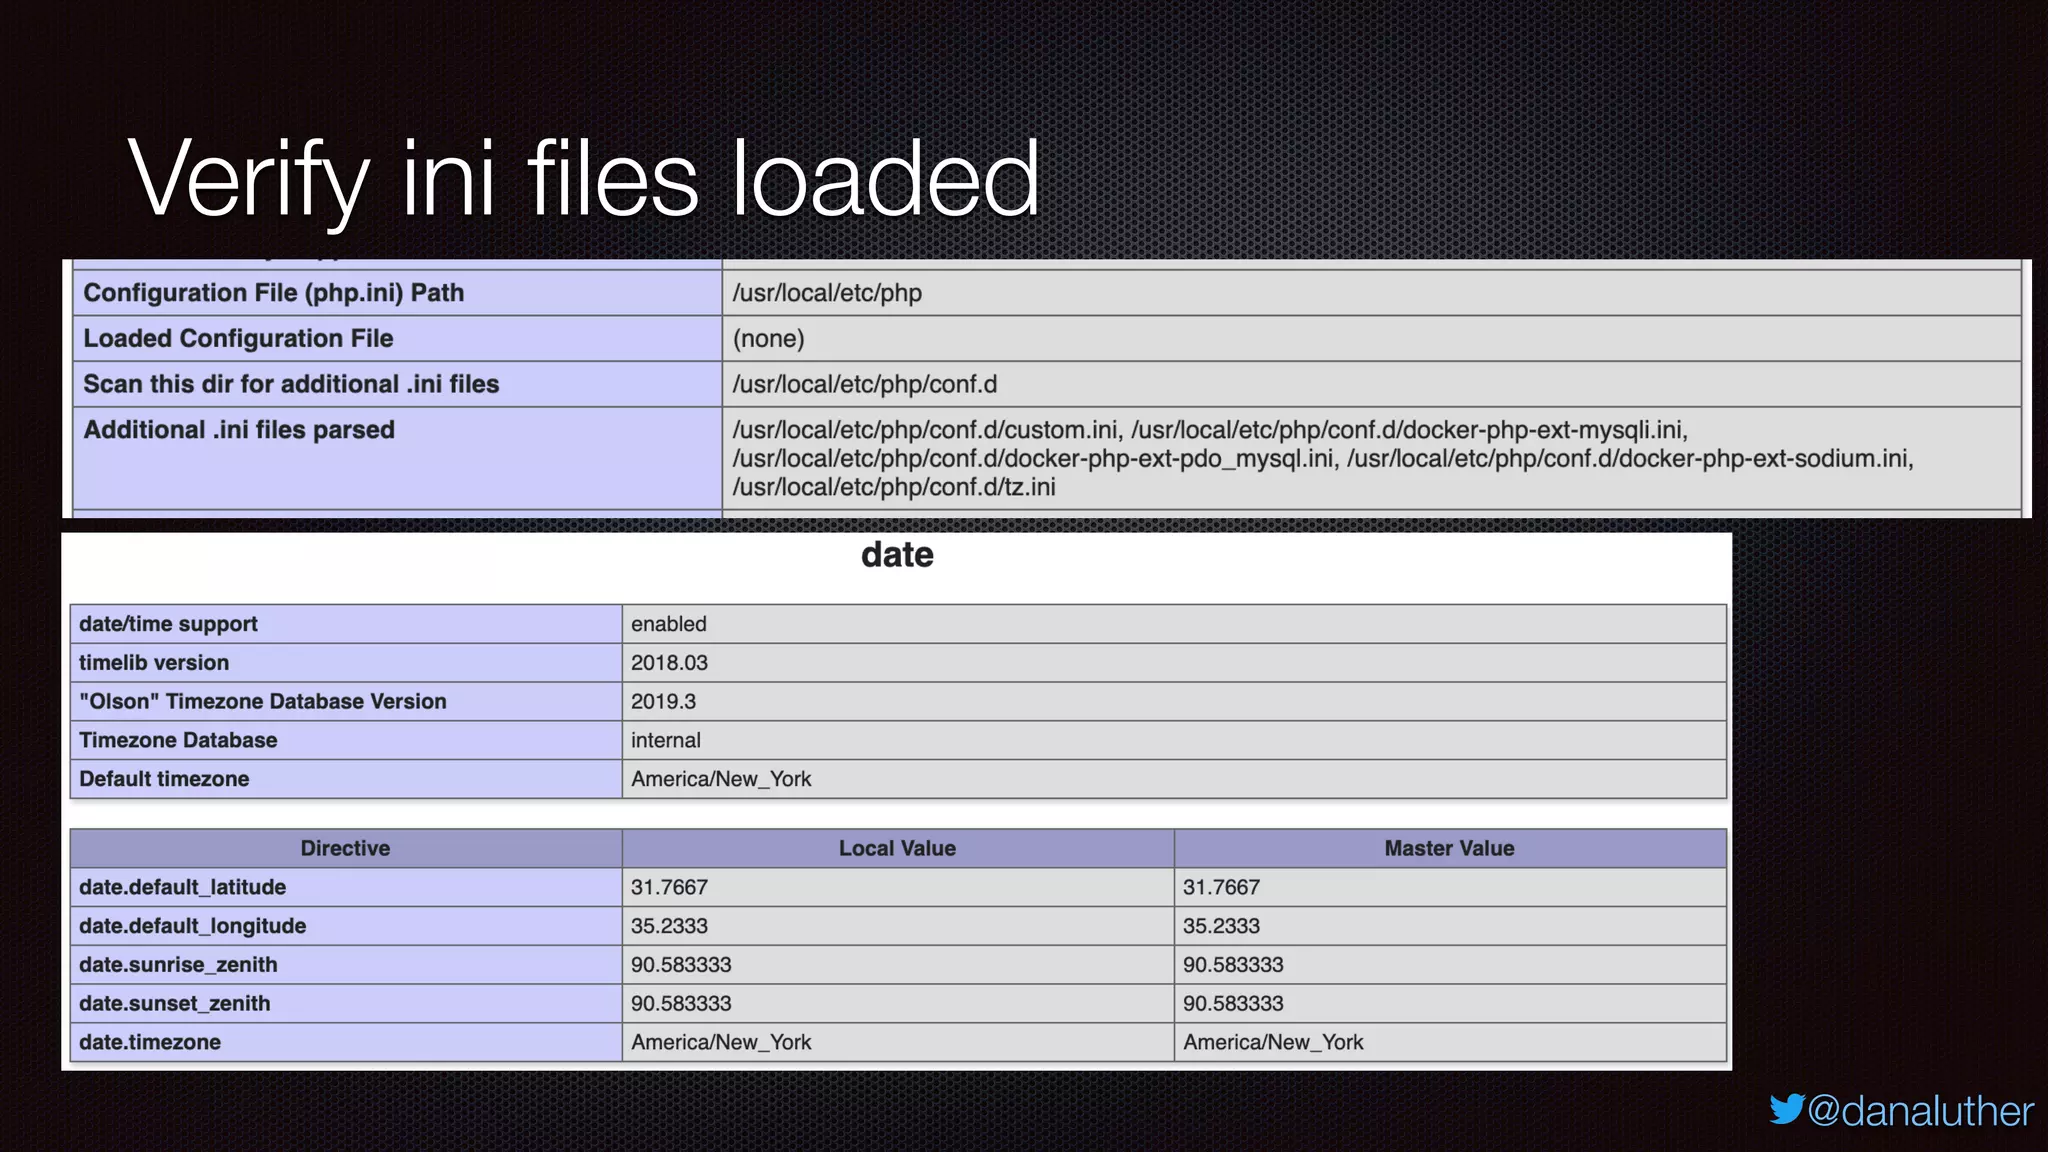Select local value 35.2333
Image resolution: width=2048 pixels, height=1152 pixels.
click(669, 926)
